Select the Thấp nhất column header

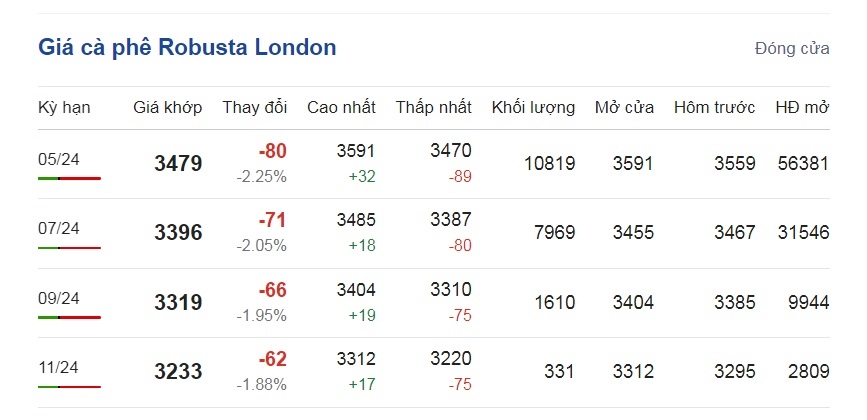tap(434, 108)
